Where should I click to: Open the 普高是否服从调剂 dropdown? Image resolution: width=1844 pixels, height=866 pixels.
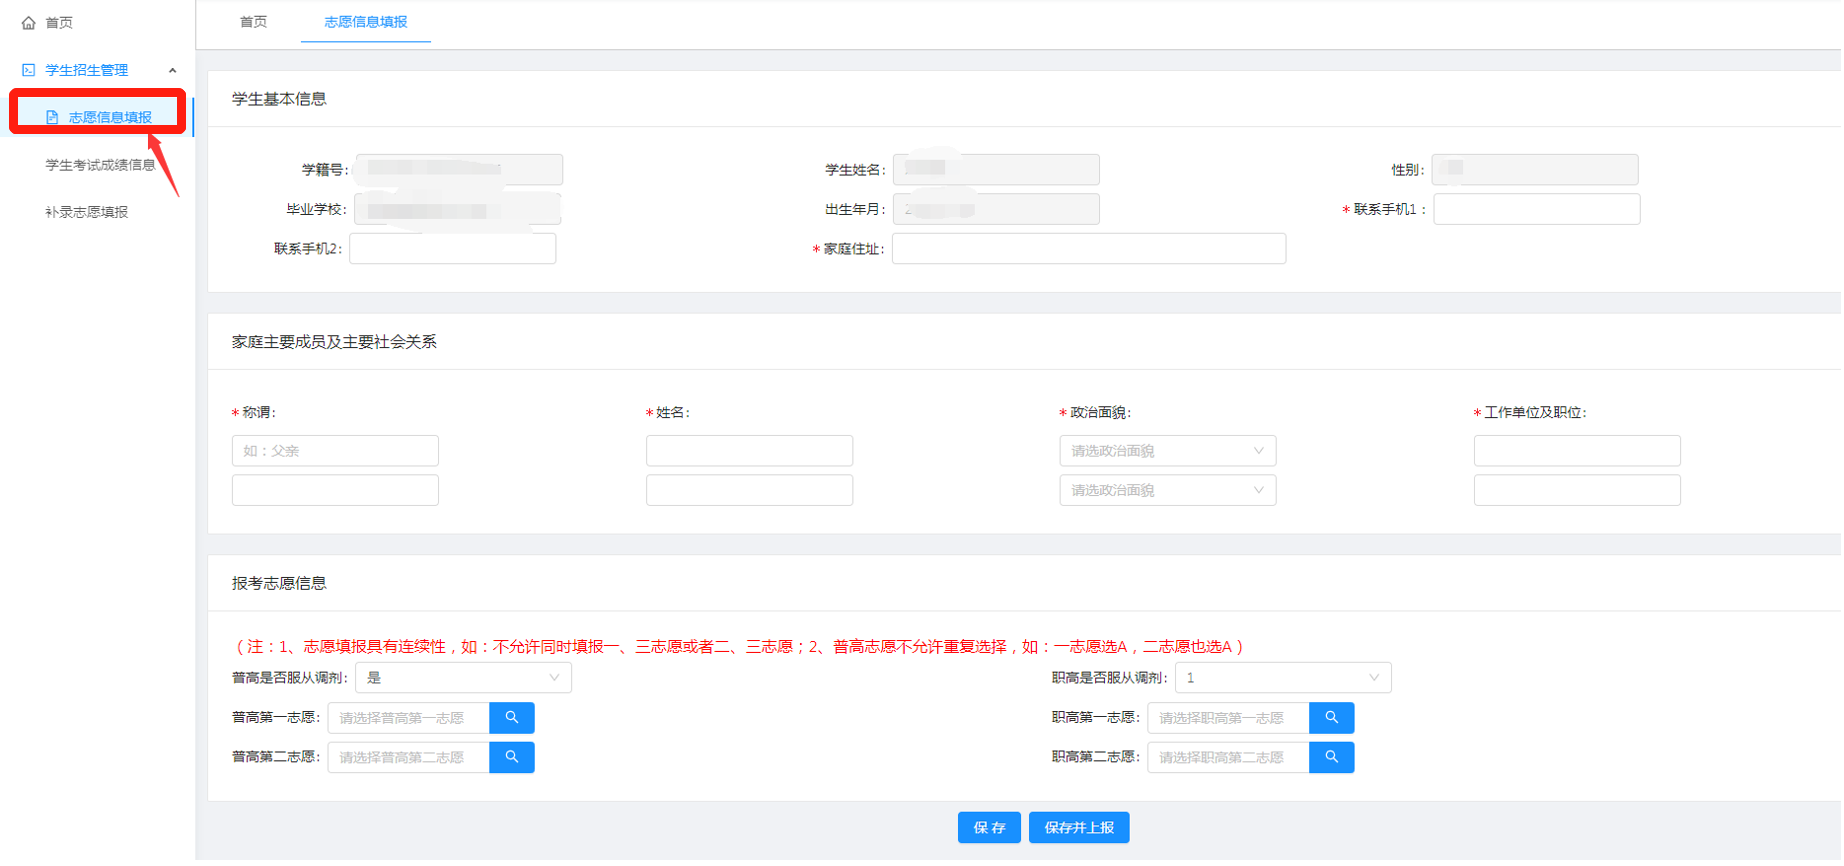tap(464, 678)
